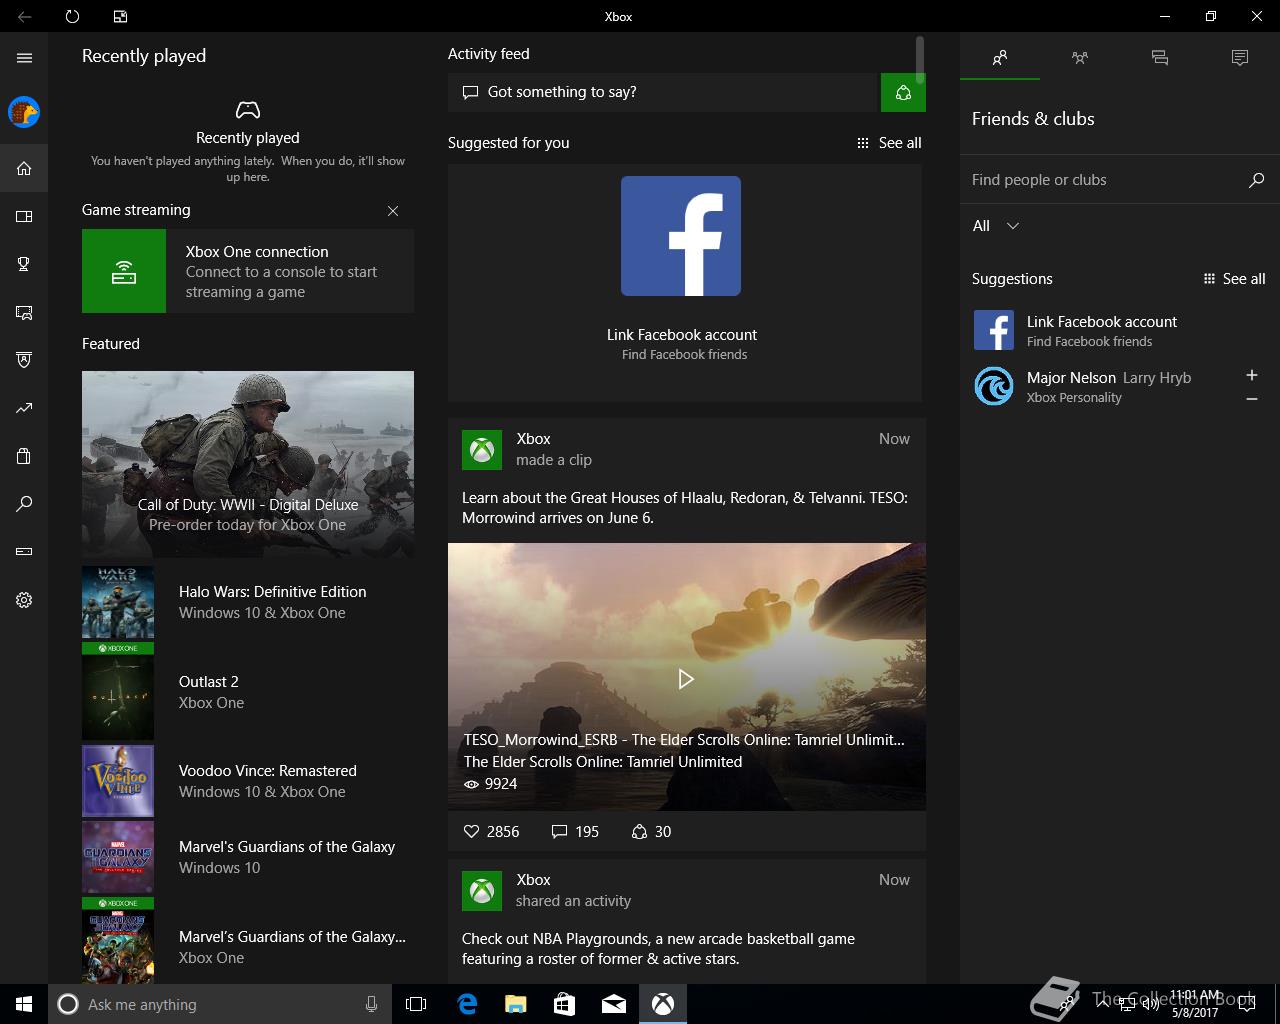Switch to Friends tab
1280x1024 pixels.
point(1000,58)
